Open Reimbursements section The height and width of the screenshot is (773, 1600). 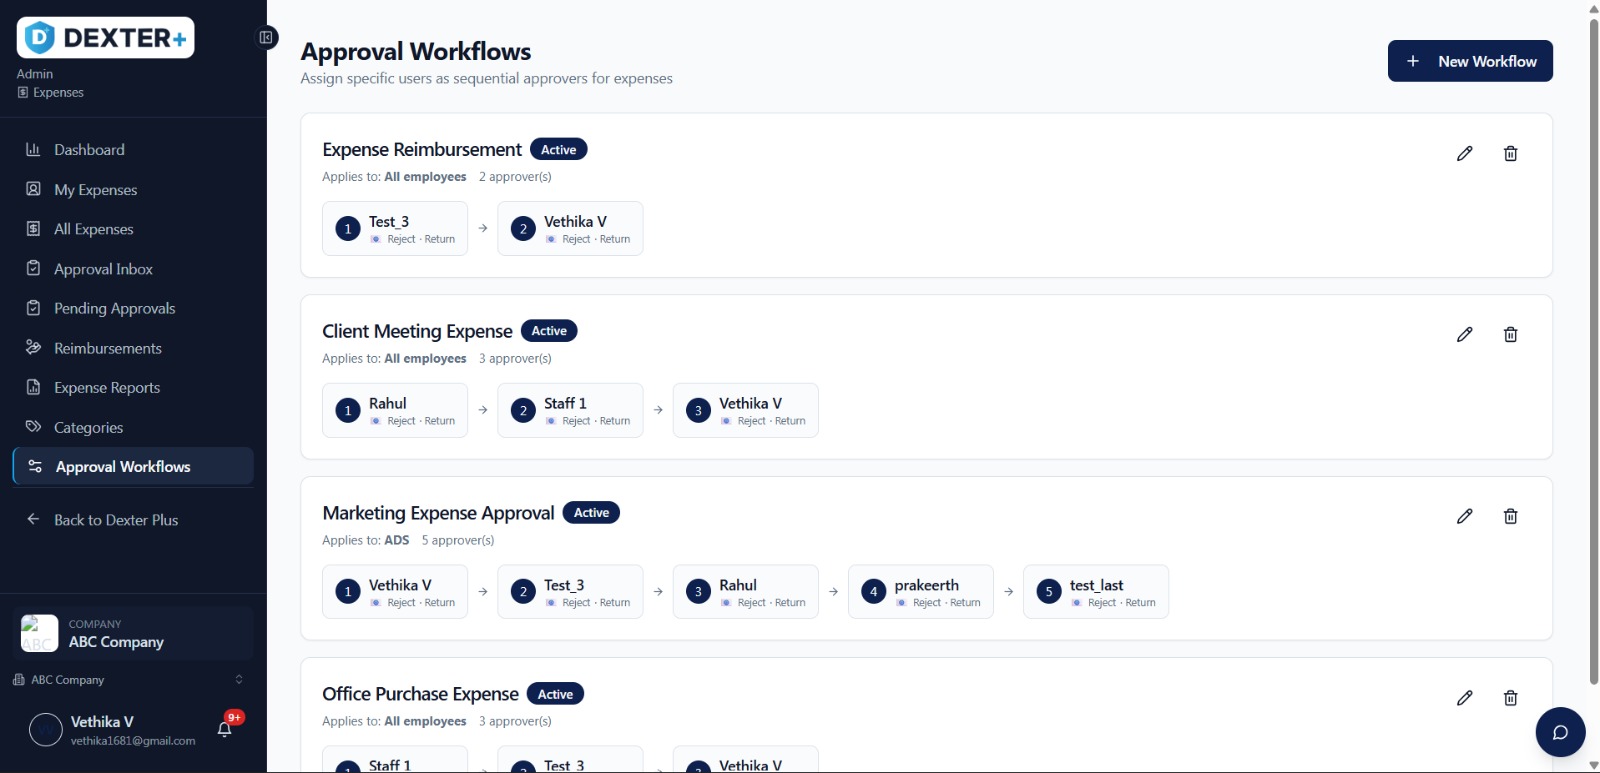[133, 348]
